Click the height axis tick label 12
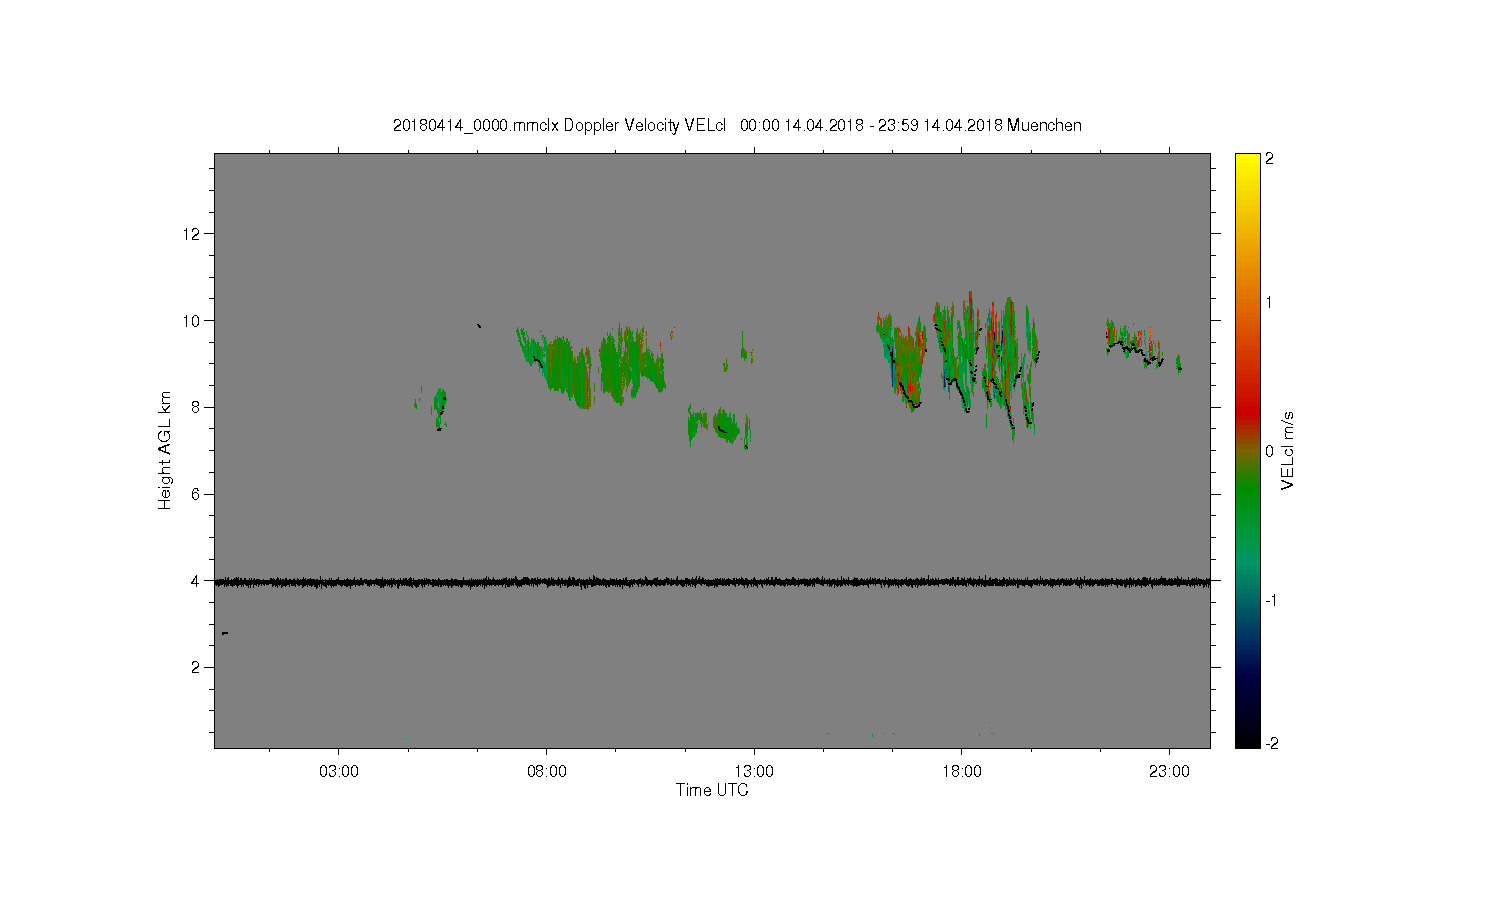This screenshot has width=1500, height=900. pyautogui.click(x=193, y=234)
